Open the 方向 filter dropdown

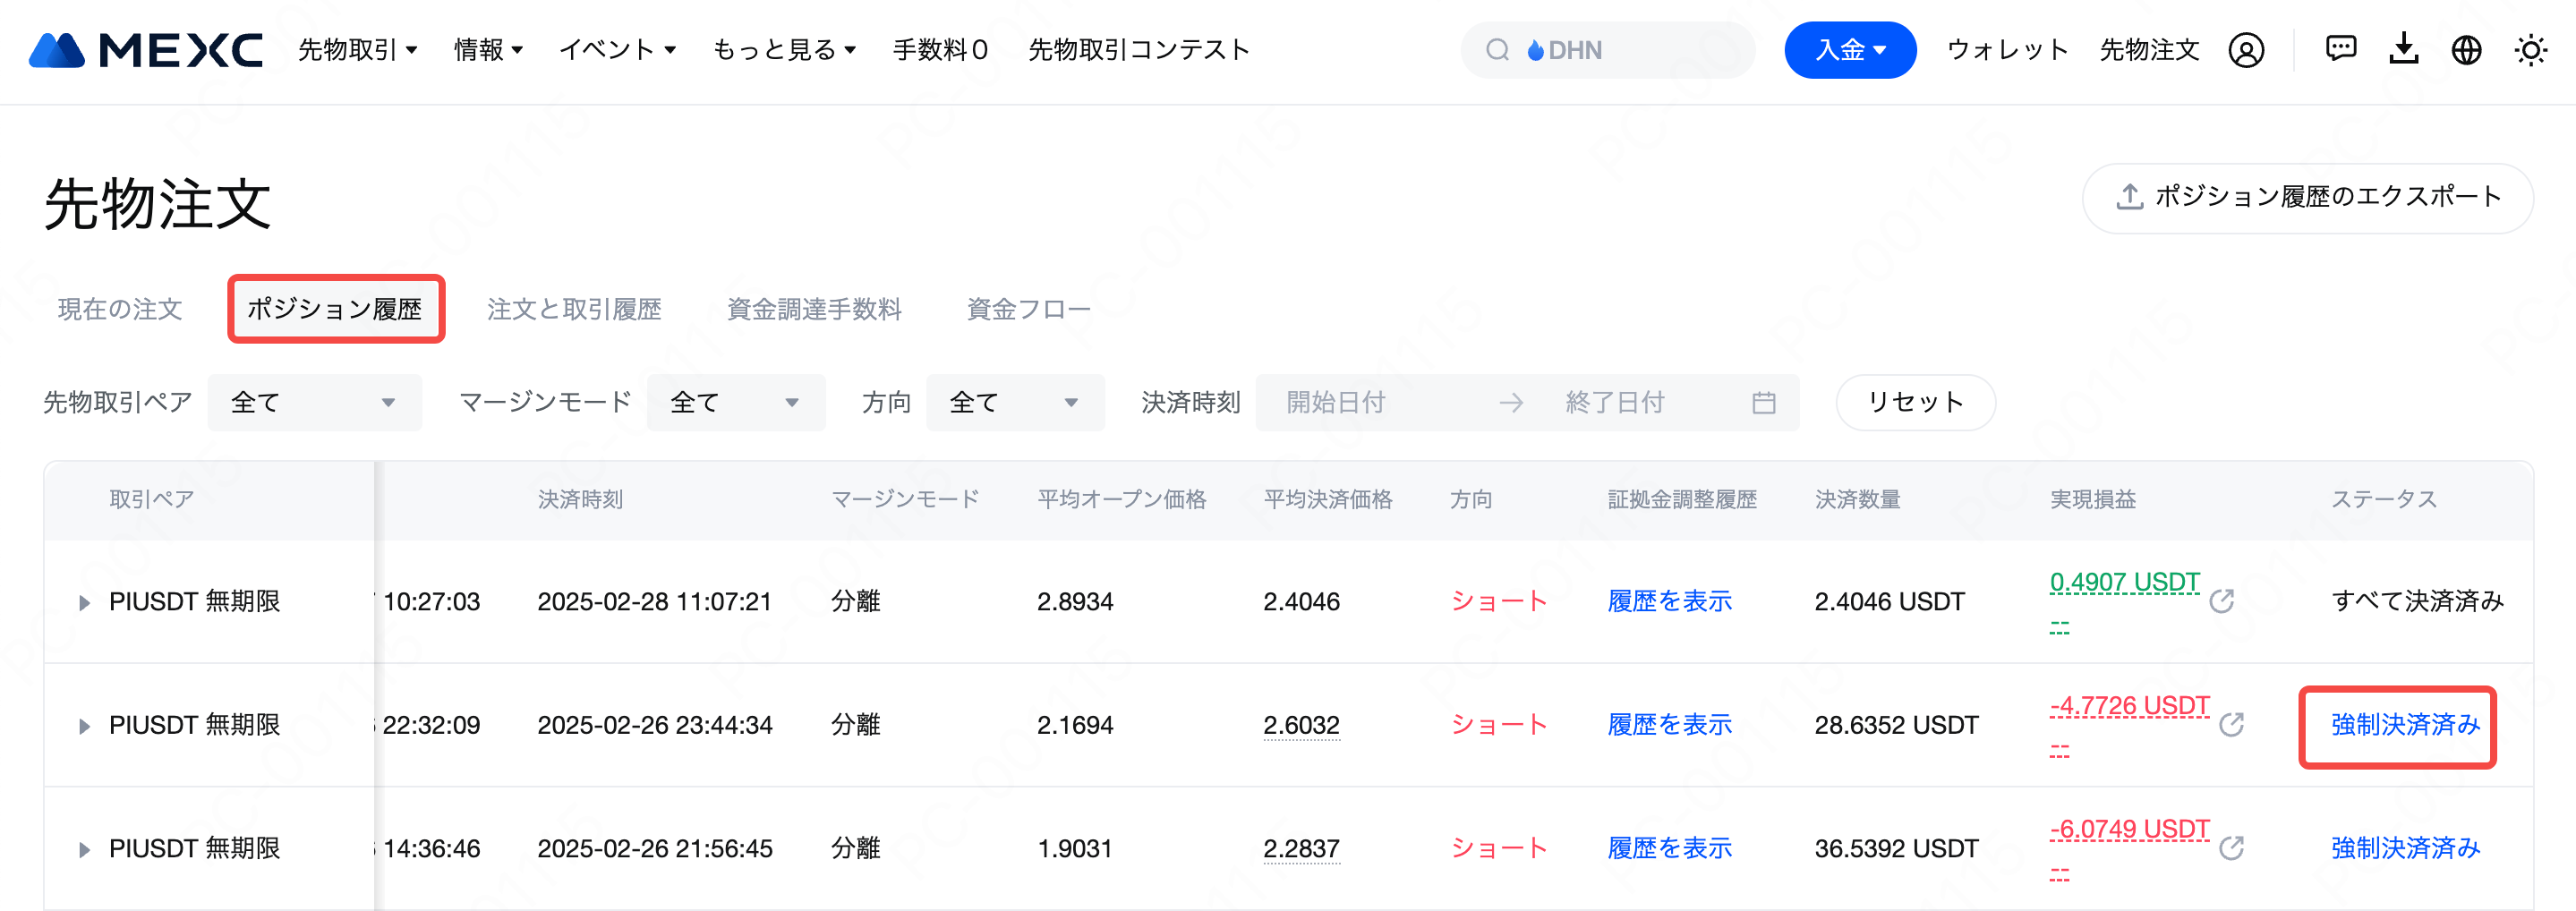pyautogui.click(x=1014, y=403)
